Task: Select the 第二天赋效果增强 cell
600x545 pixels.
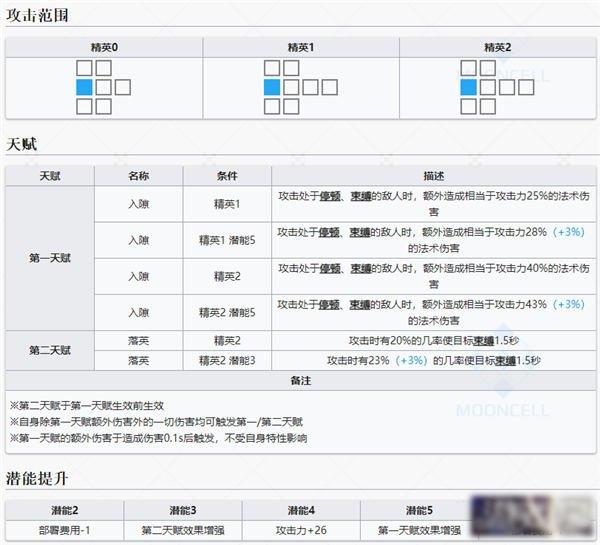Action: click(183, 530)
